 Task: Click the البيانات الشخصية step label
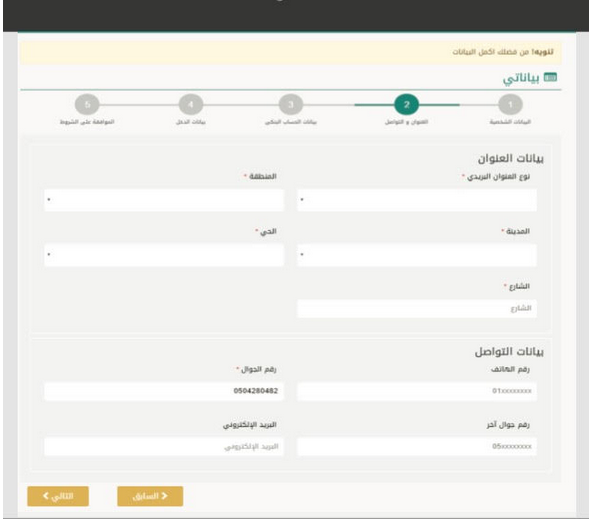[x=510, y=122]
